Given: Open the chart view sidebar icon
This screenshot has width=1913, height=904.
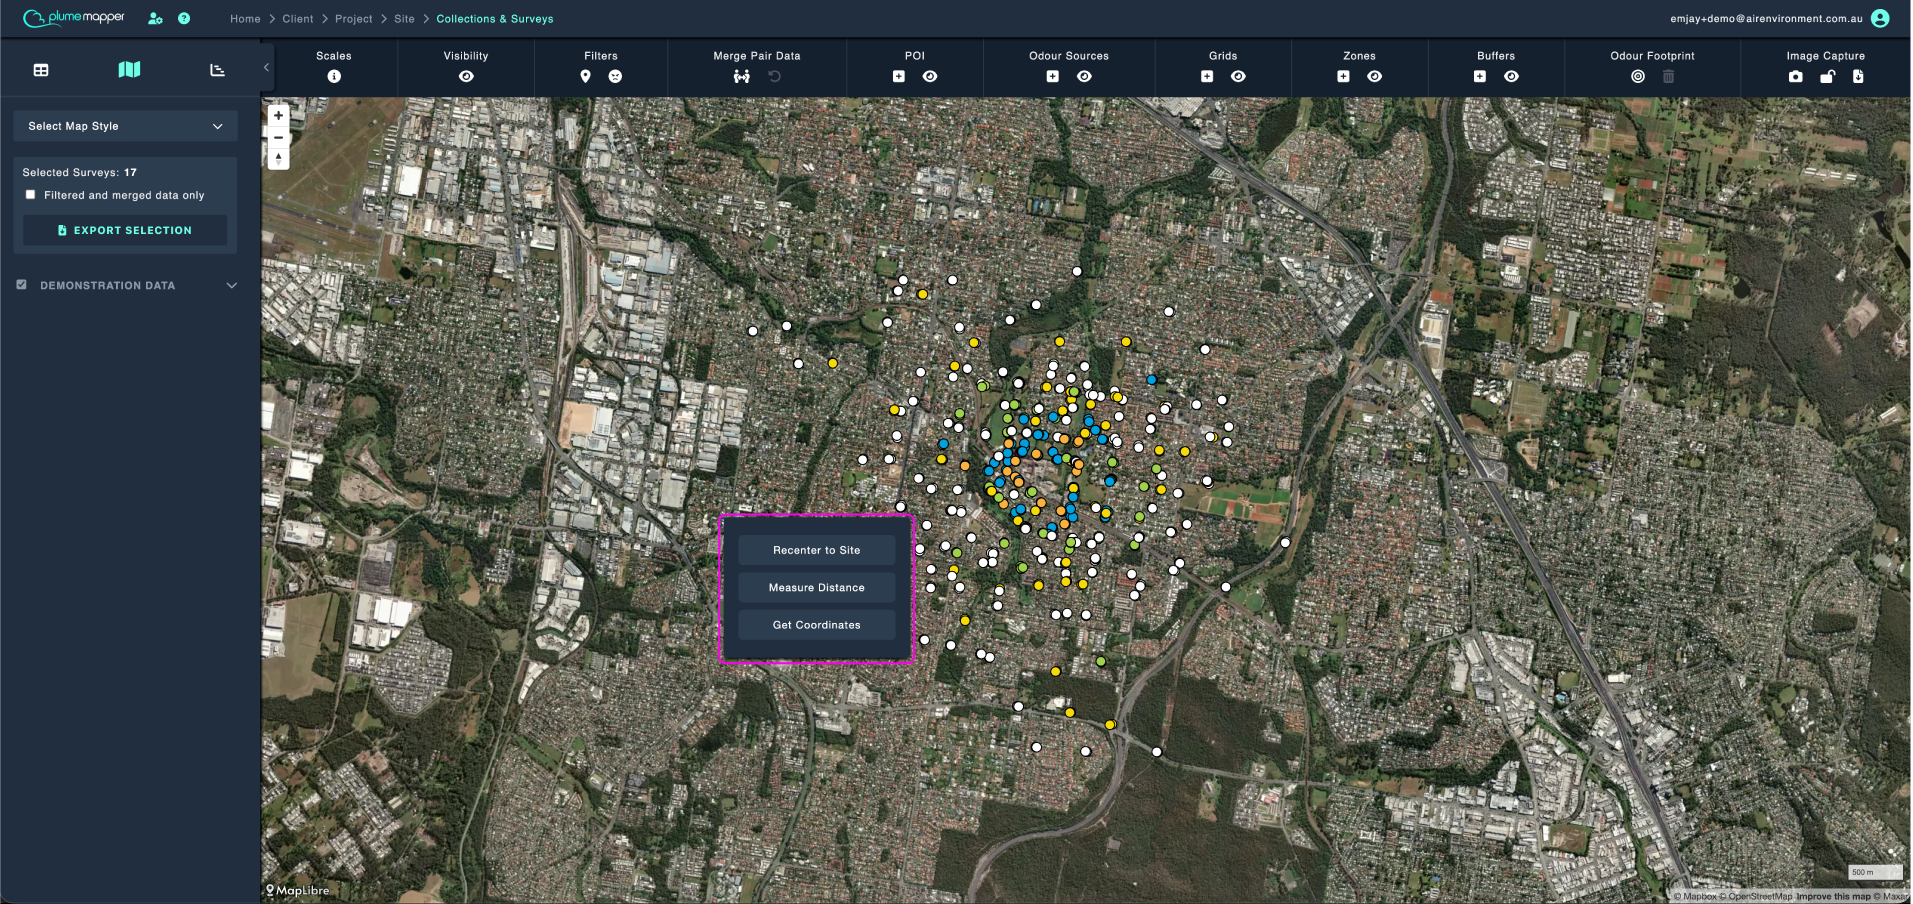Looking at the screenshot, I should coord(217,70).
